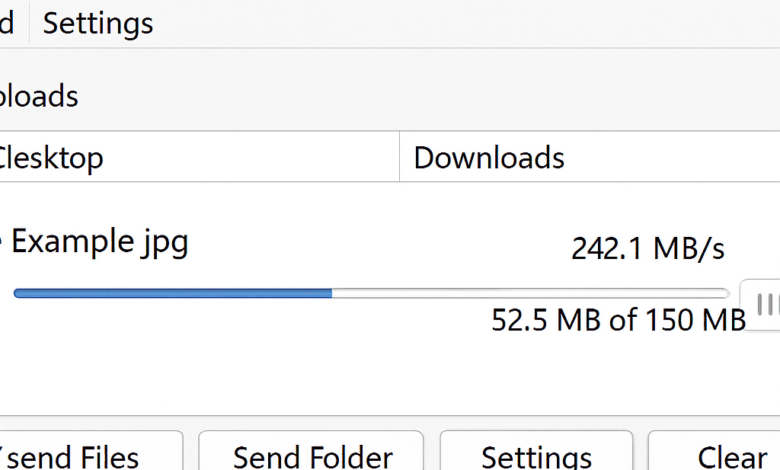The height and width of the screenshot is (470, 780).
Task: Click the file icon beside Example jpg
Action: (x=2, y=241)
